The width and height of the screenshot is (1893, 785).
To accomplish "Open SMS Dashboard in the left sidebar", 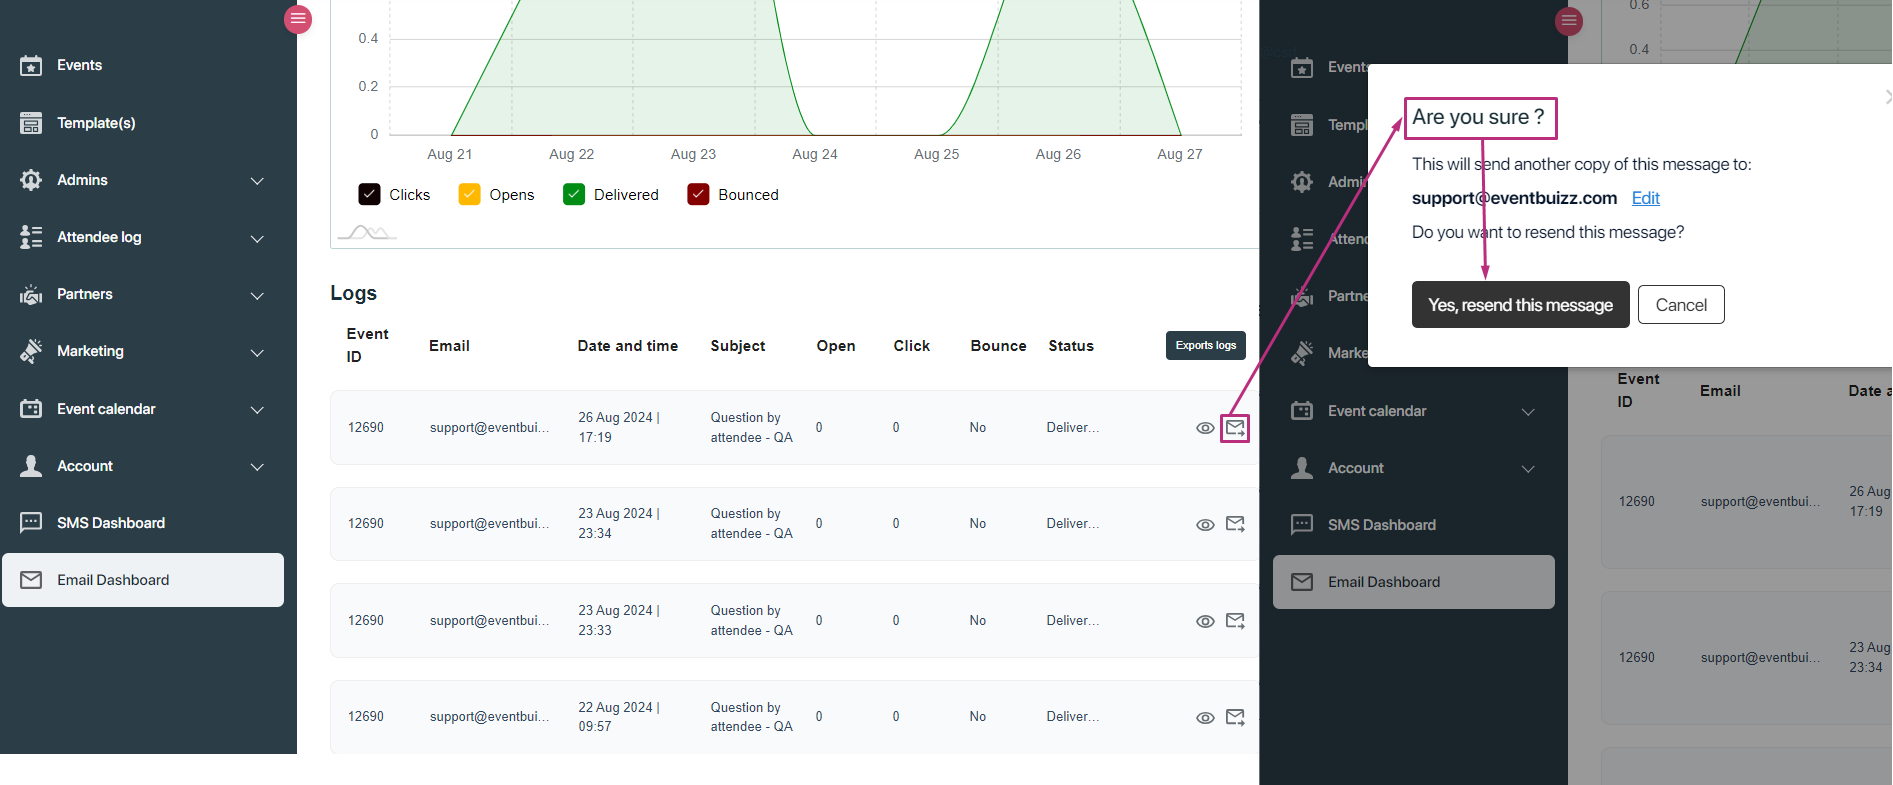I will click(111, 523).
